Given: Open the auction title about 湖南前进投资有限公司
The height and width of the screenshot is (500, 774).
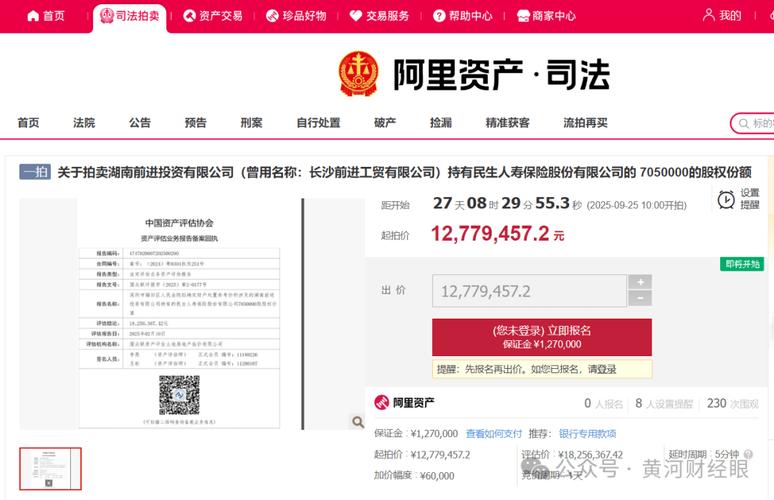Looking at the screenshot, I should click(x=405, y=172).
